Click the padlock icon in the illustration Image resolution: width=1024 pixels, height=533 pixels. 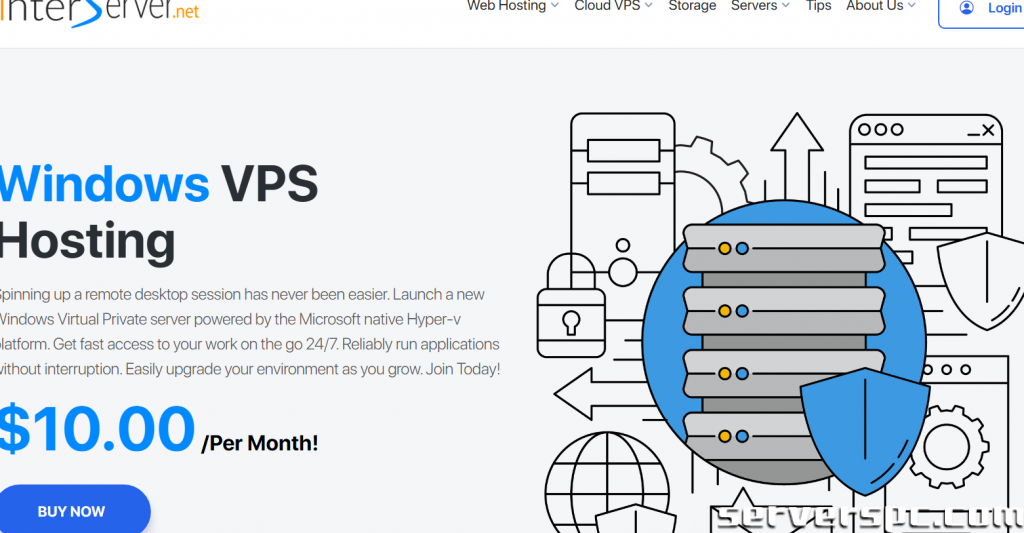click(570, 310)
